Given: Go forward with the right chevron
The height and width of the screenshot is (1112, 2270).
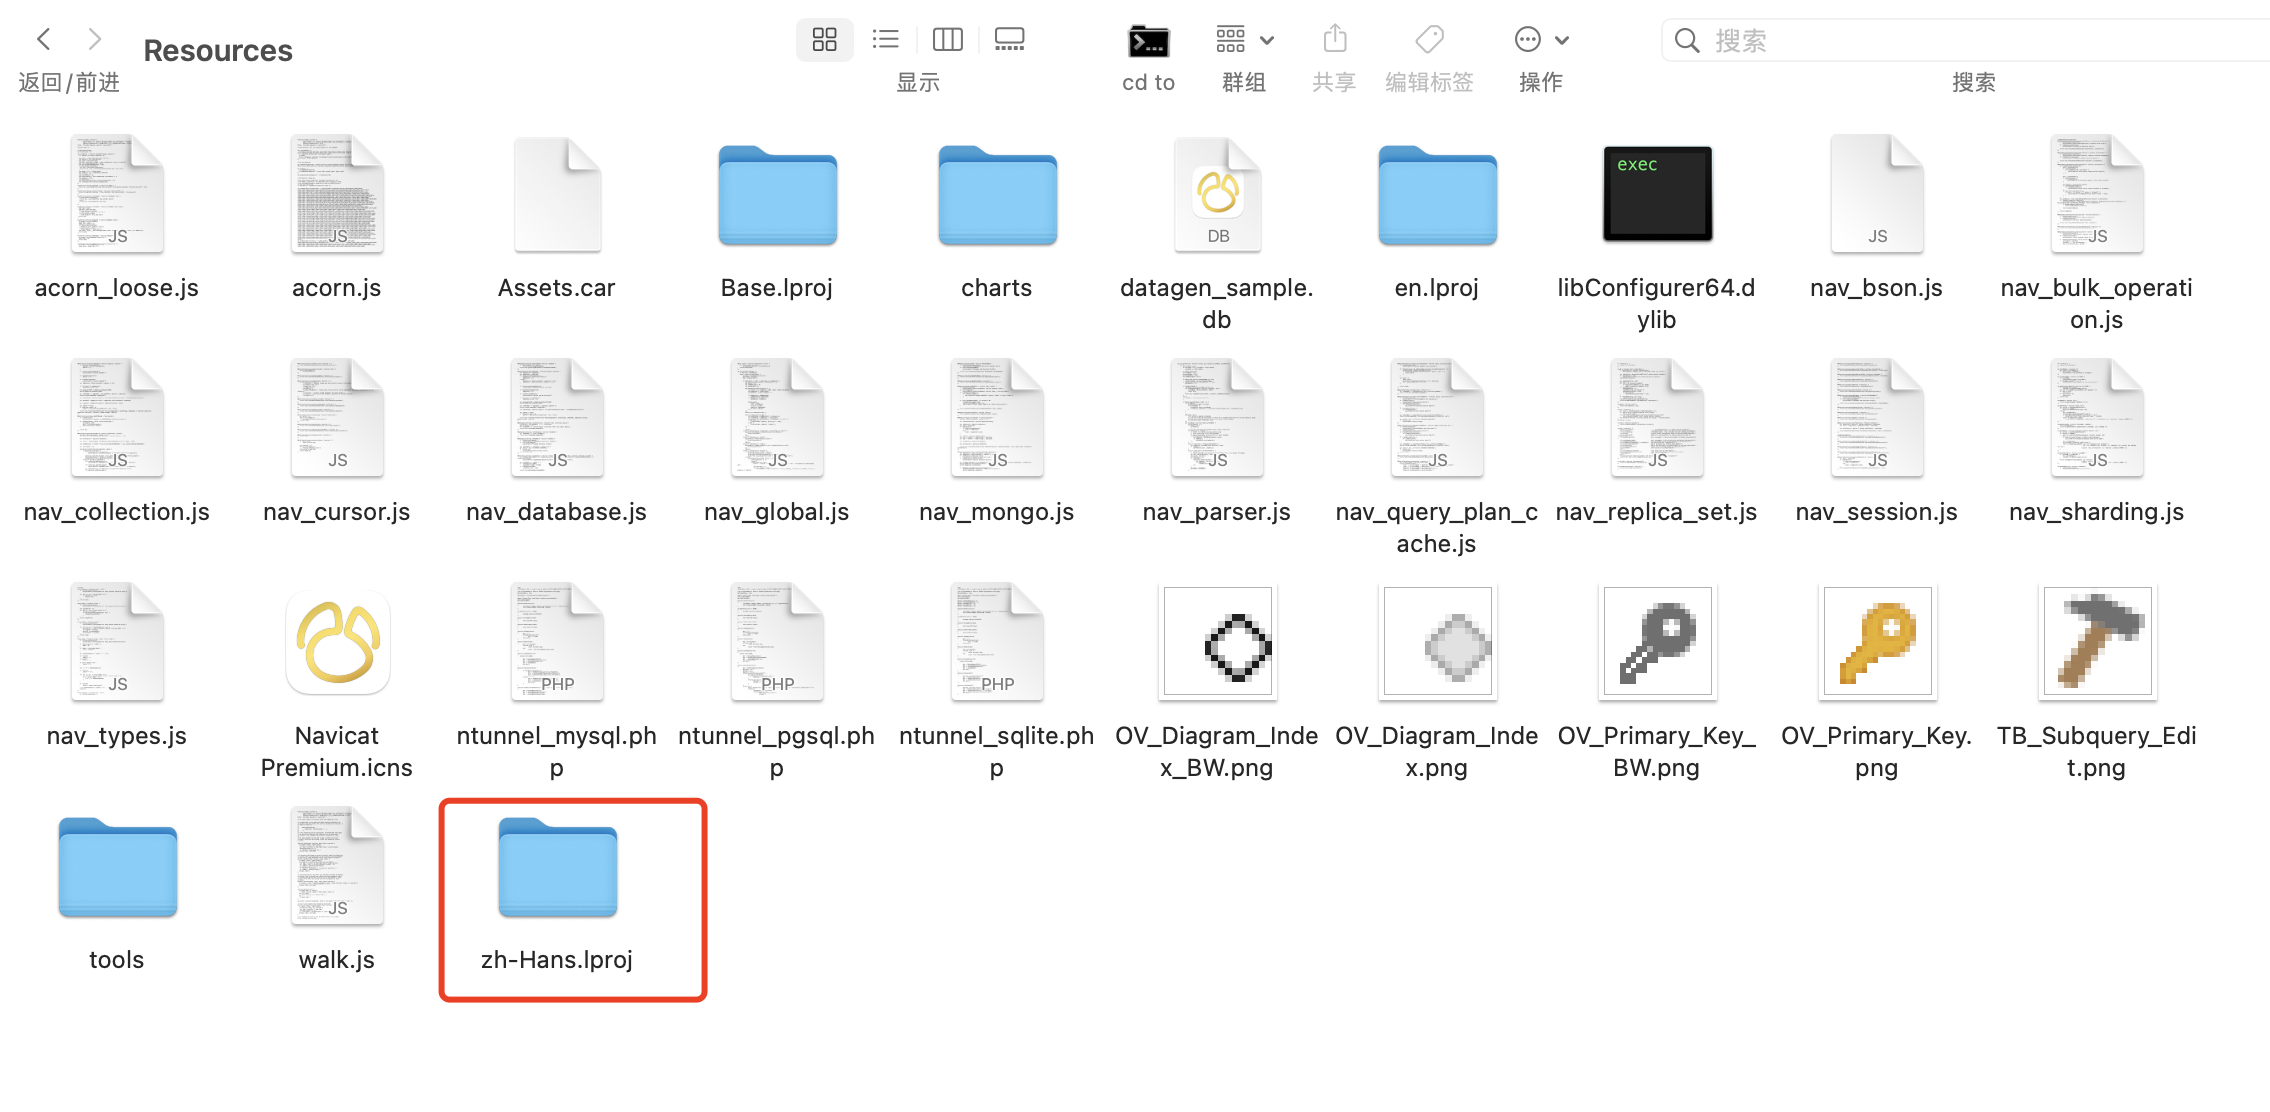Looking at the screenshot, I should coord(95,39).
